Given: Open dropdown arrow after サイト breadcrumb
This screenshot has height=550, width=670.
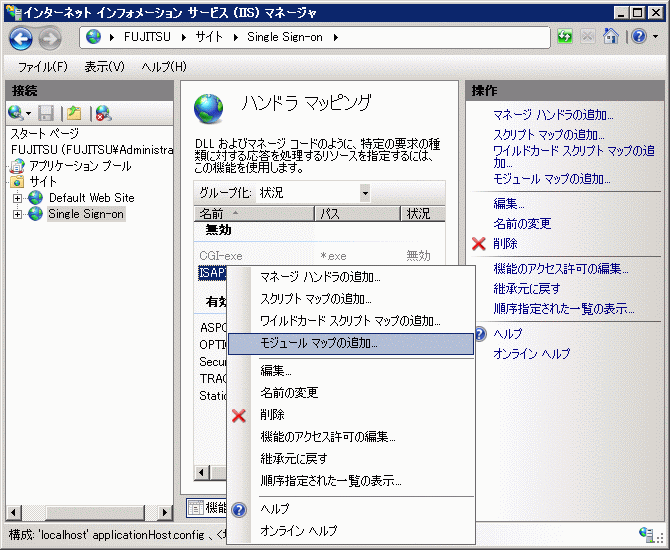Looking at the screenshot, I should (x=235, y=37).
